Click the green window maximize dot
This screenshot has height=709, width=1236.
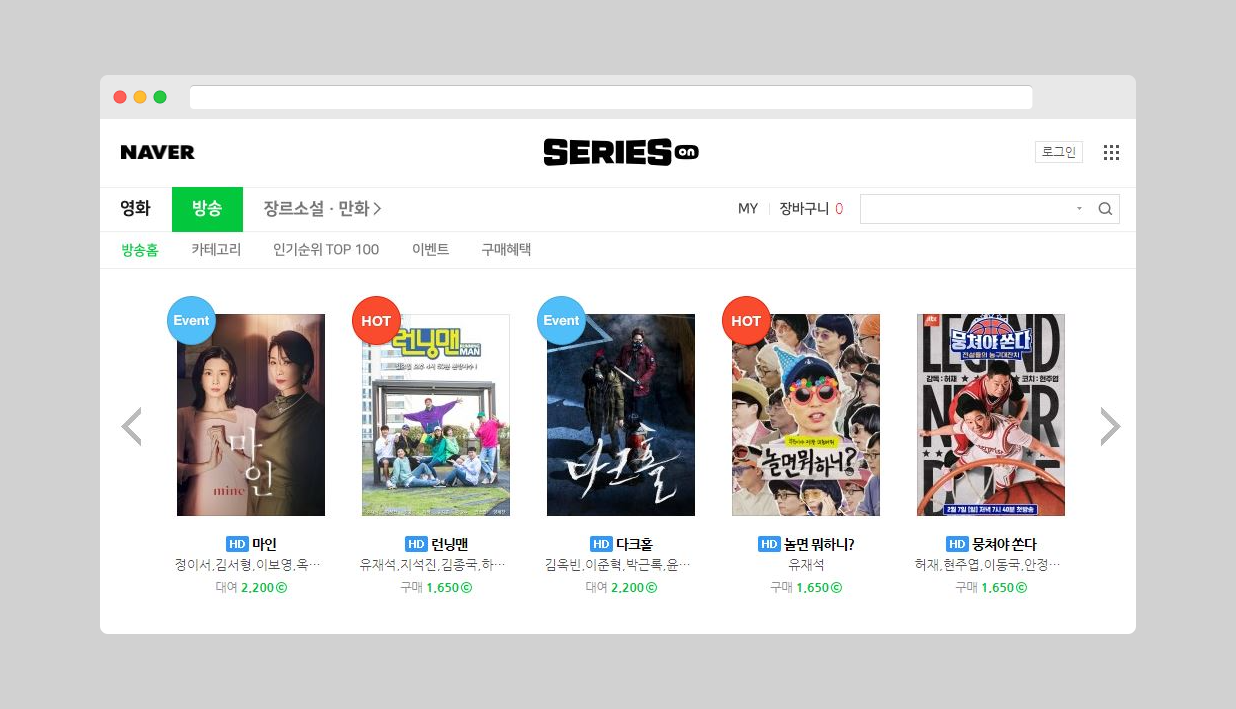coord(160,97)
